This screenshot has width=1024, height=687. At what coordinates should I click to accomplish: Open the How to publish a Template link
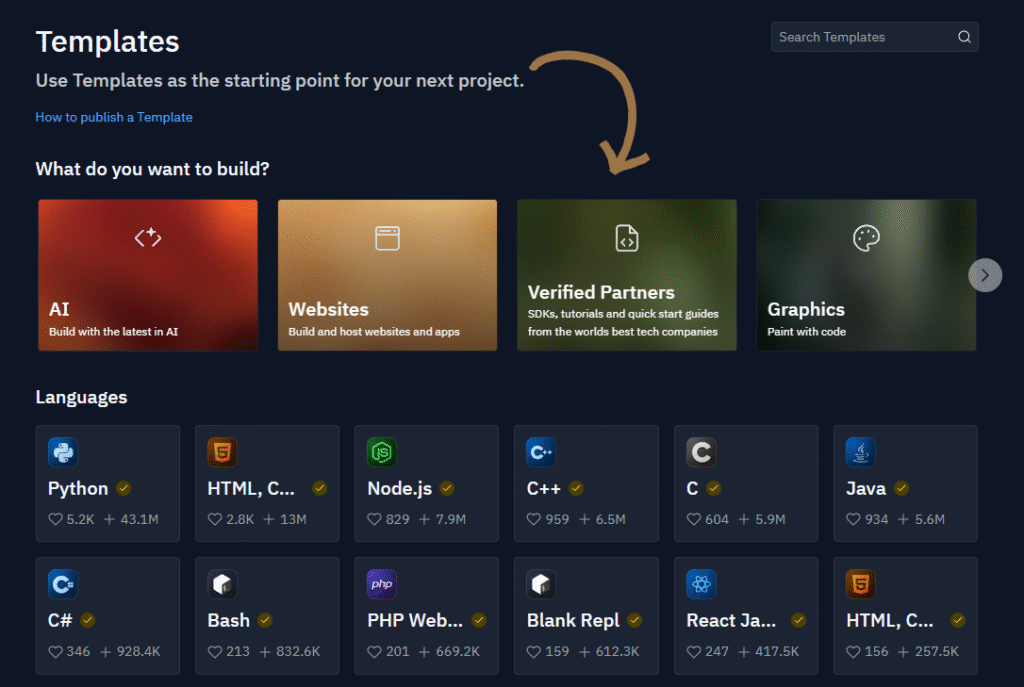point(113,117)
